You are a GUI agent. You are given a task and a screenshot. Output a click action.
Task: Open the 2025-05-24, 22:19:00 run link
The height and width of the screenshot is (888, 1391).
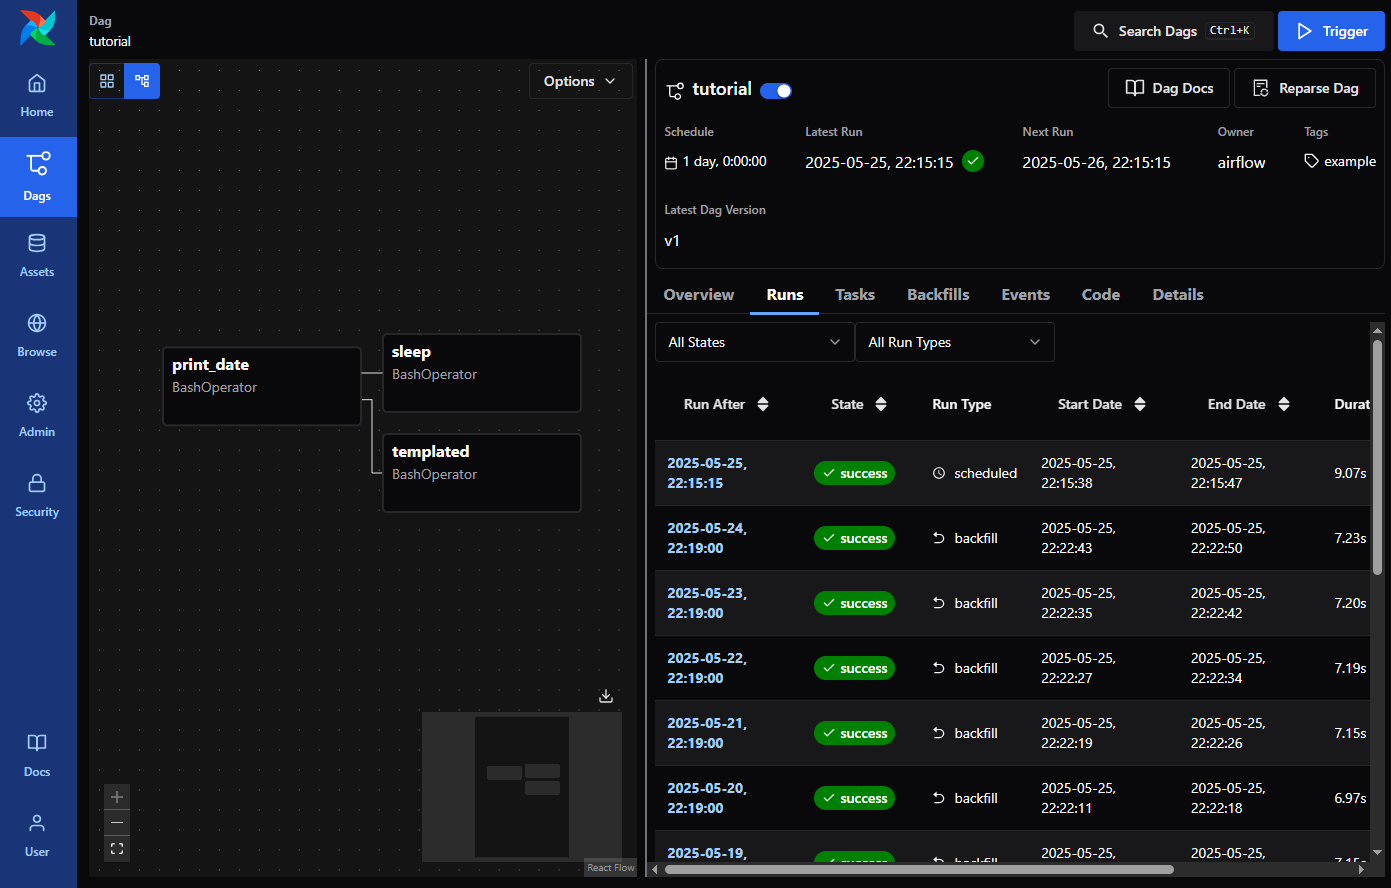click(x=707, y=538)
